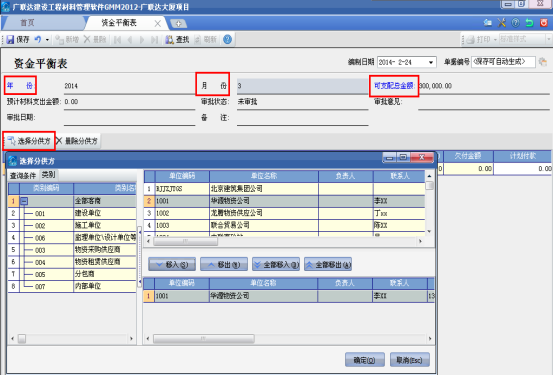Select 内部单位 category row
Viewport: 553px width, 376px height.
(72, 286)
